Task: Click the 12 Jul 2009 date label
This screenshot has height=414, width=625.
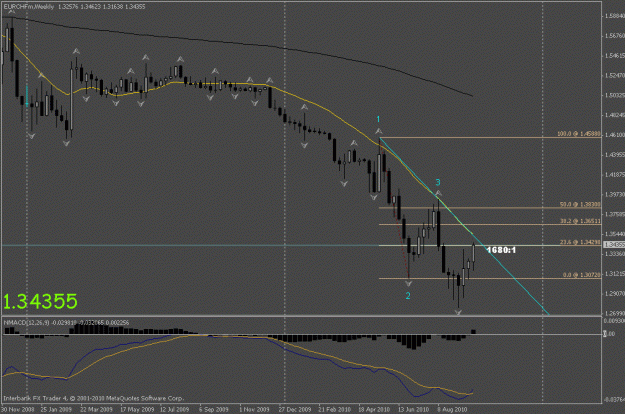Action: click(175, 409)
